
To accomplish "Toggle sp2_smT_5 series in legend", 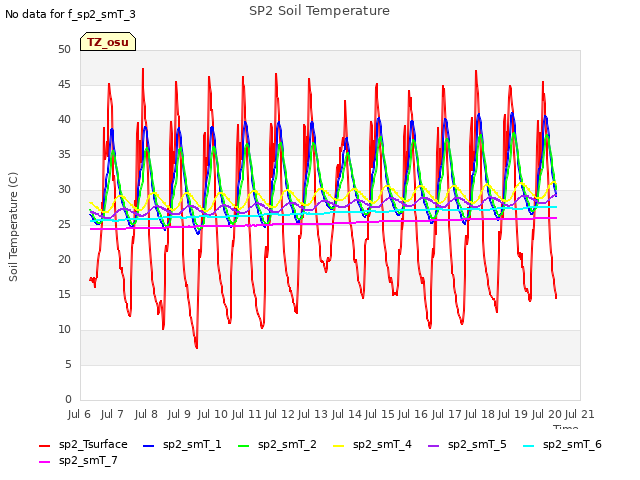I will pos(467,444).
